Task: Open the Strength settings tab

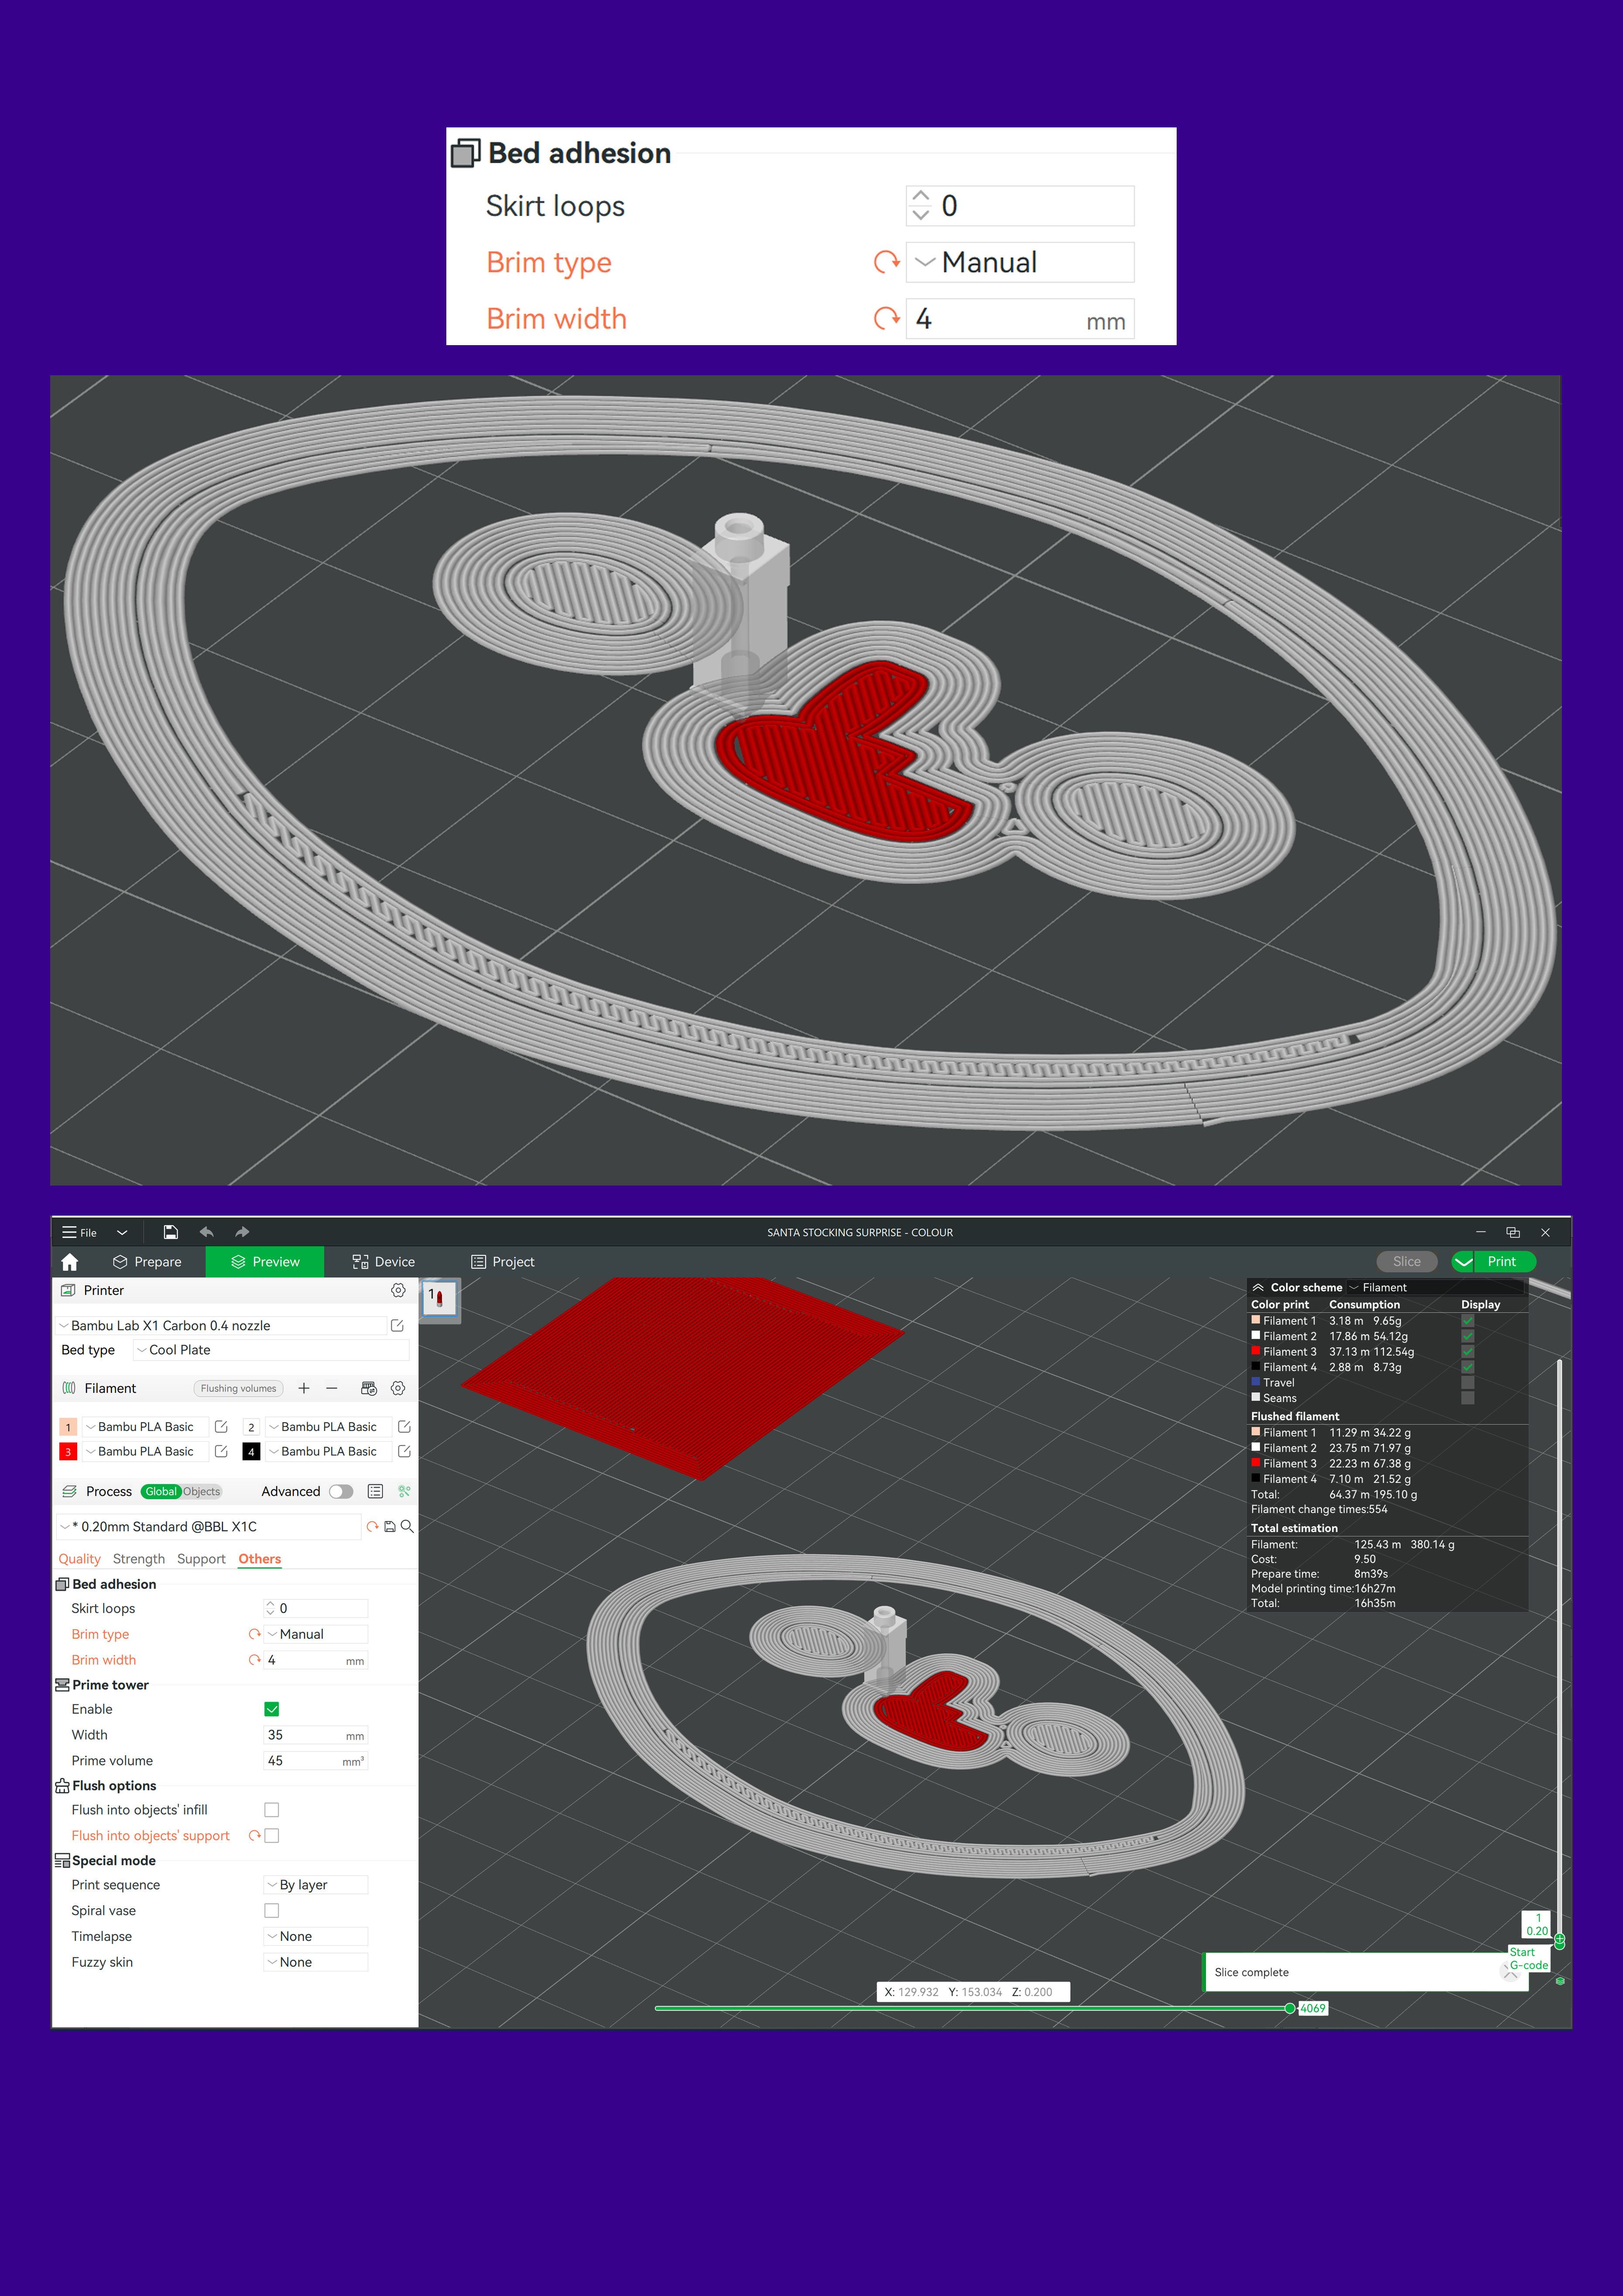Action: pos(139,1559)
